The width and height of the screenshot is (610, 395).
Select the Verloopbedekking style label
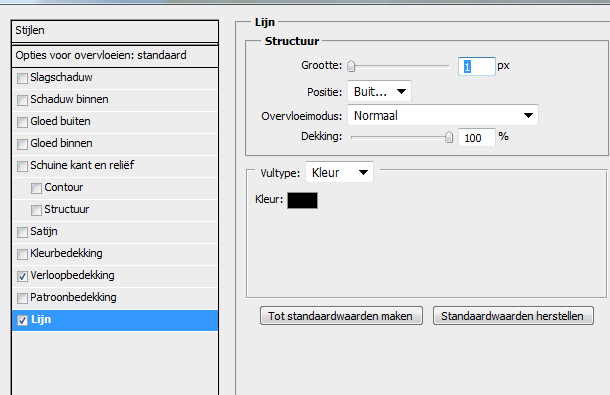coord(72,276)
